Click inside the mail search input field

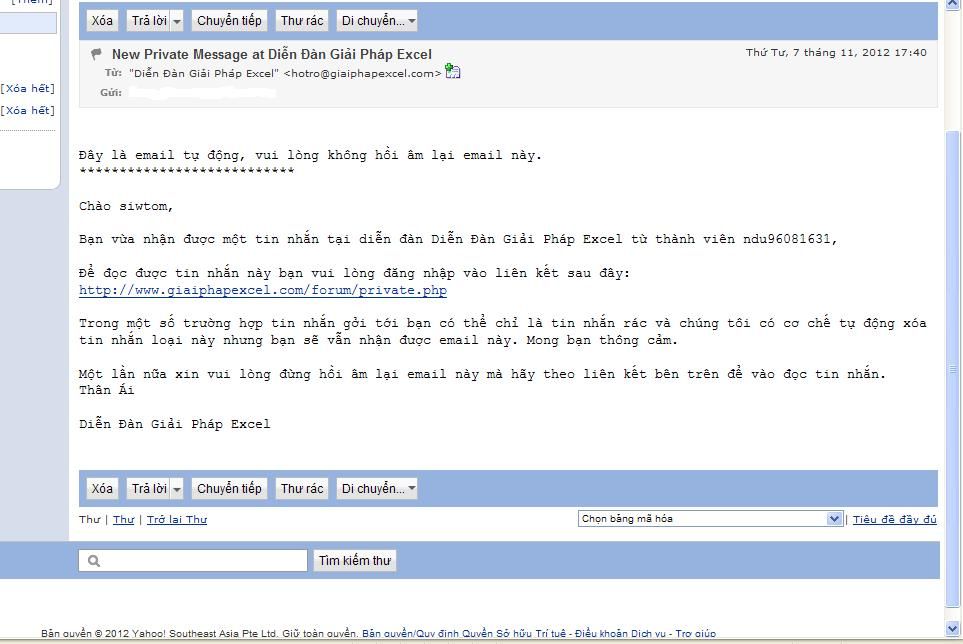(x=193, y=561)
